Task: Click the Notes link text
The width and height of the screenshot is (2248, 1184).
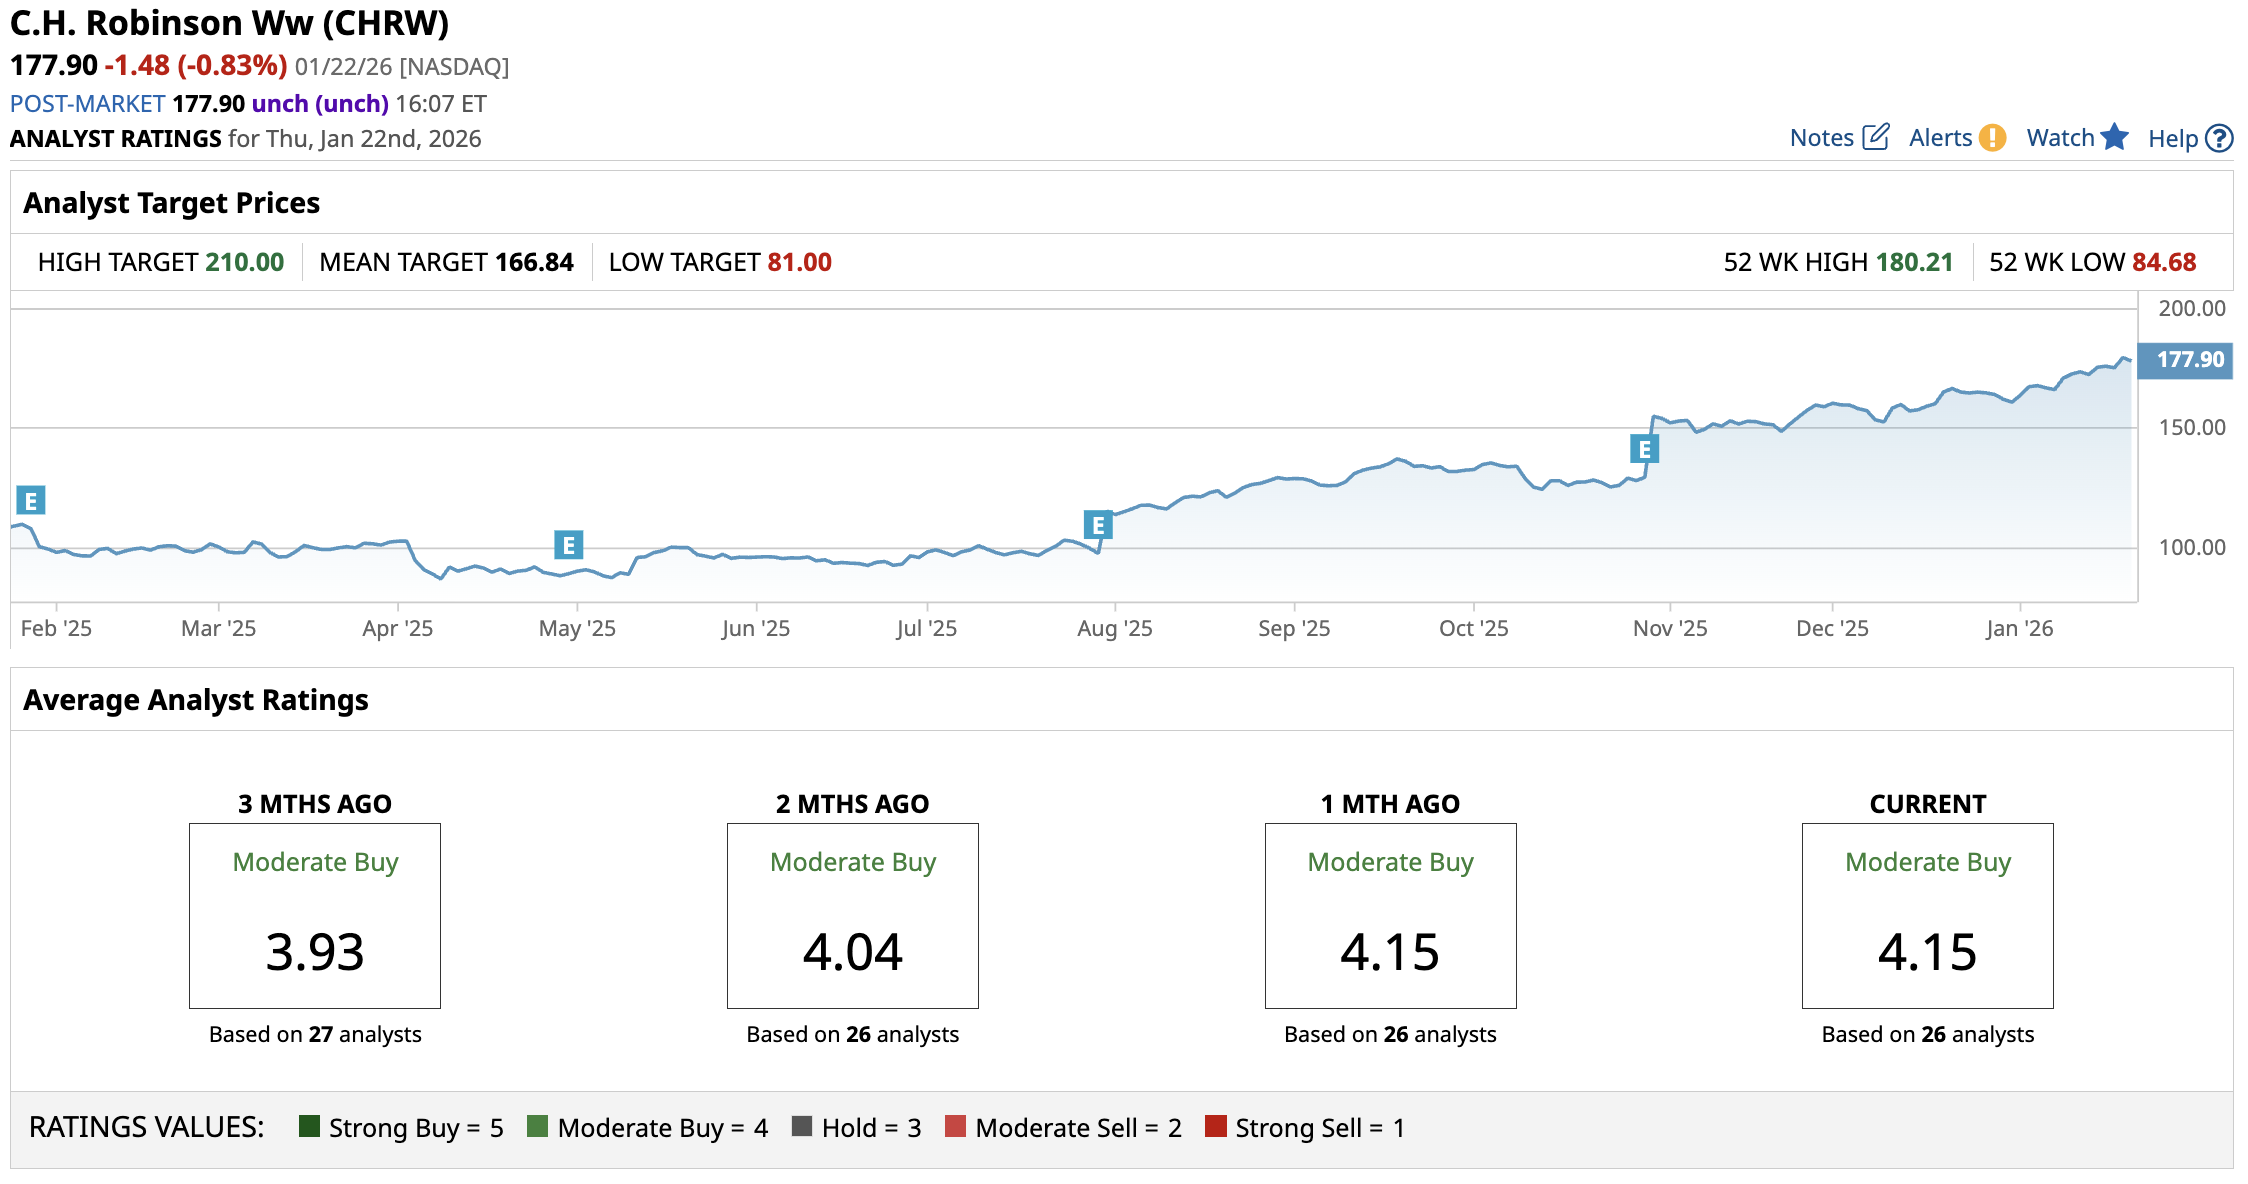Action: click(x=1821, y=138)
